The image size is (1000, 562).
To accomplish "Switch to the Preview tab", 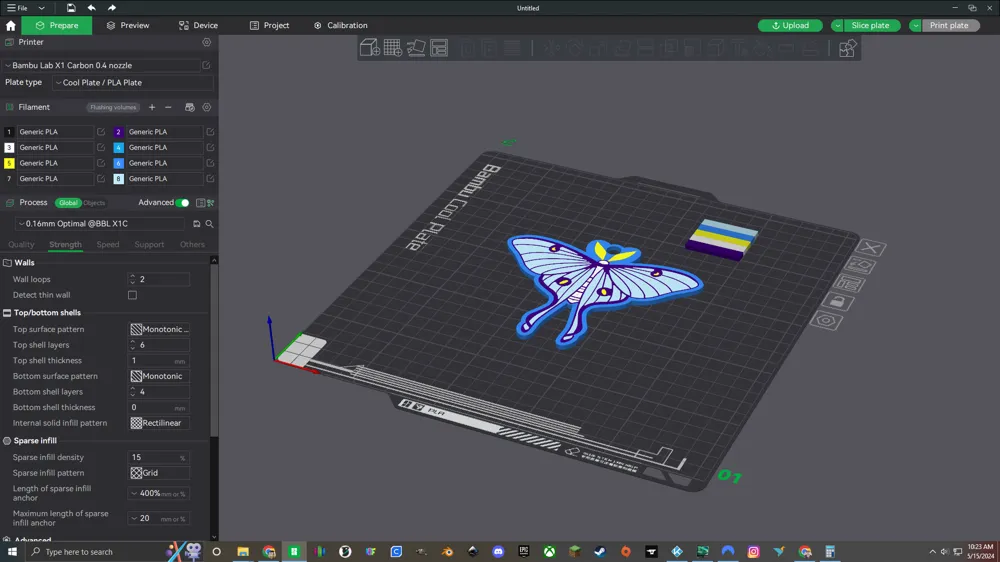I will pos(128,26).
